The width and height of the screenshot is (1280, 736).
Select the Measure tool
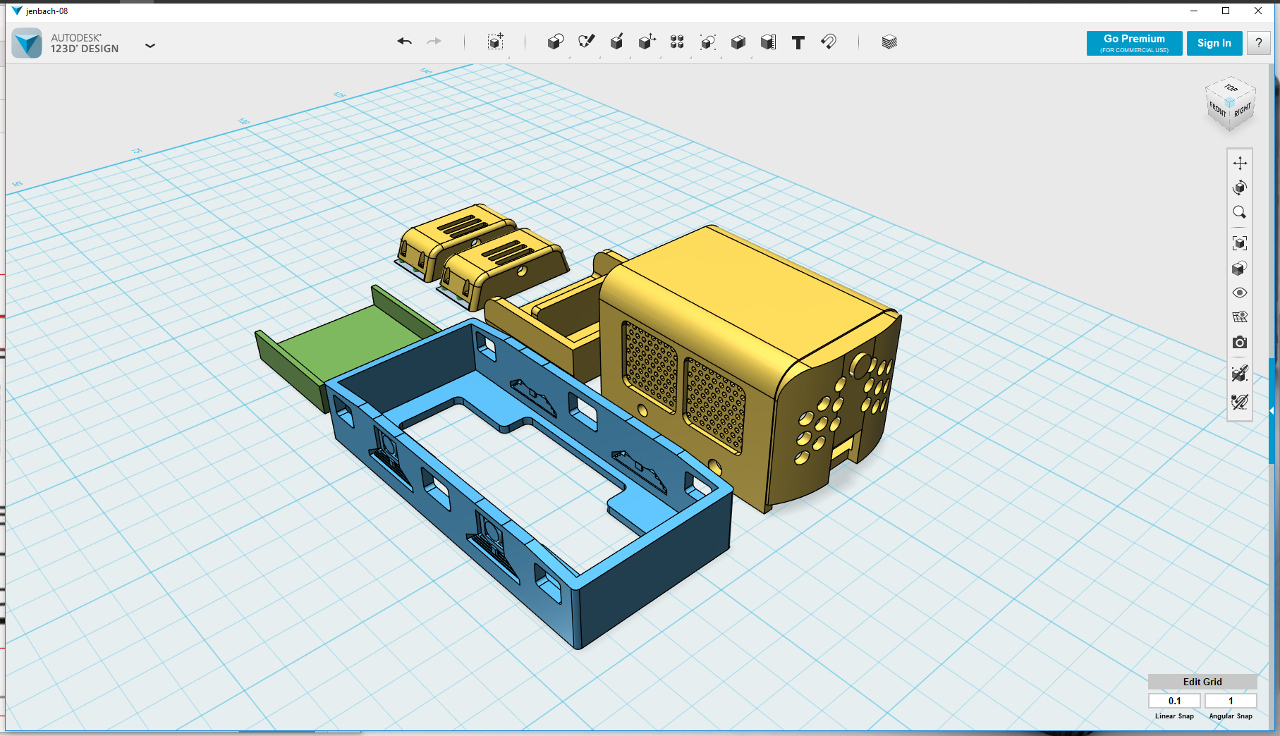tap(768, 42)
